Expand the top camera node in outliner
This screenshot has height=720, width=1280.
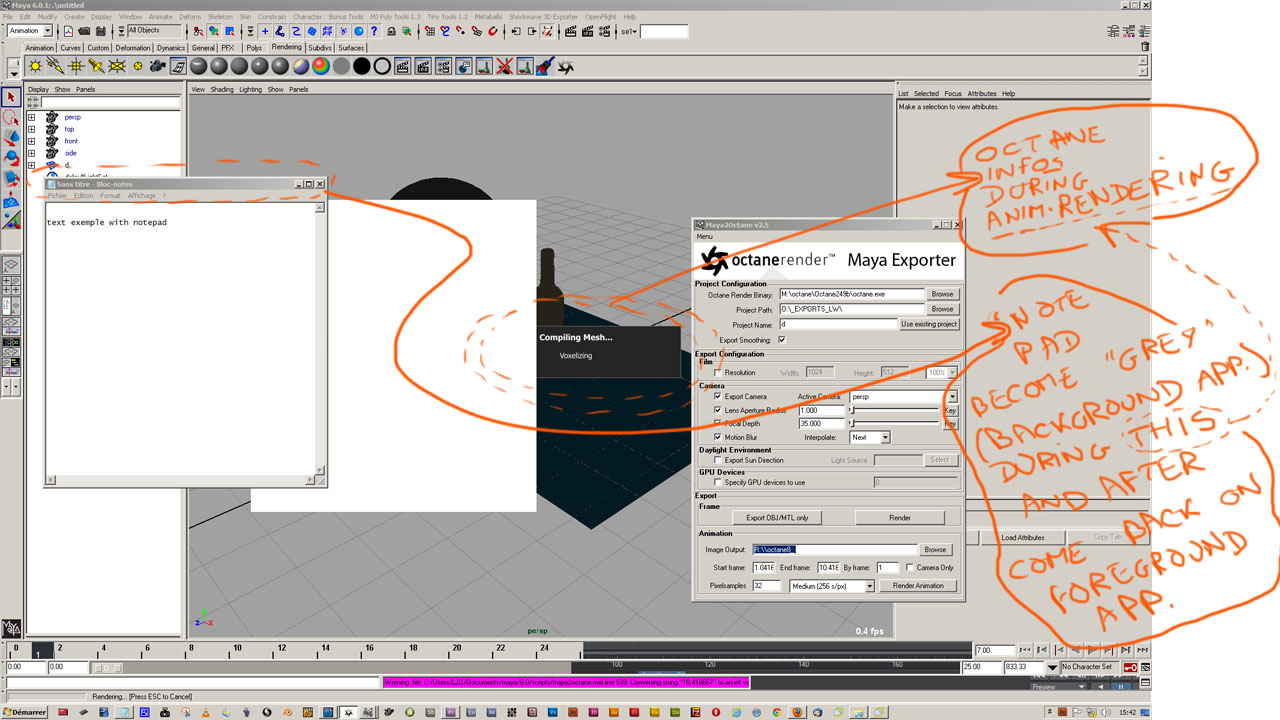pyautogui.click(x=31, y=129)
